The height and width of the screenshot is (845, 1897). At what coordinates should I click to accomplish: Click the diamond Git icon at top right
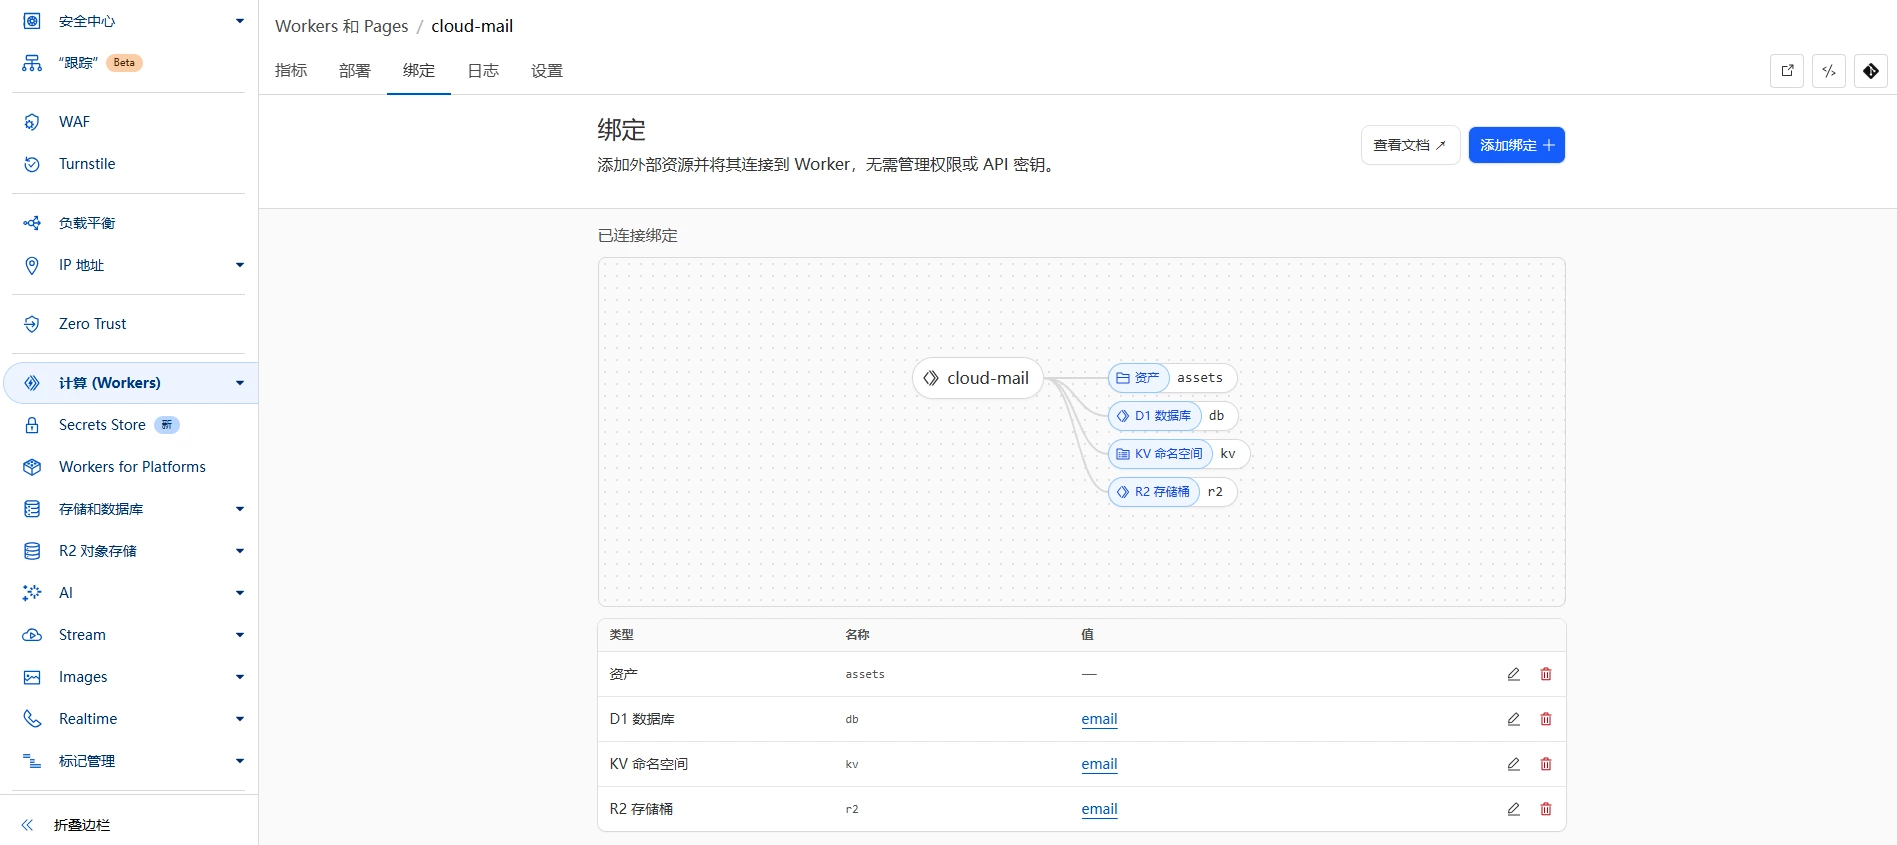click(x=1870, y=71)
